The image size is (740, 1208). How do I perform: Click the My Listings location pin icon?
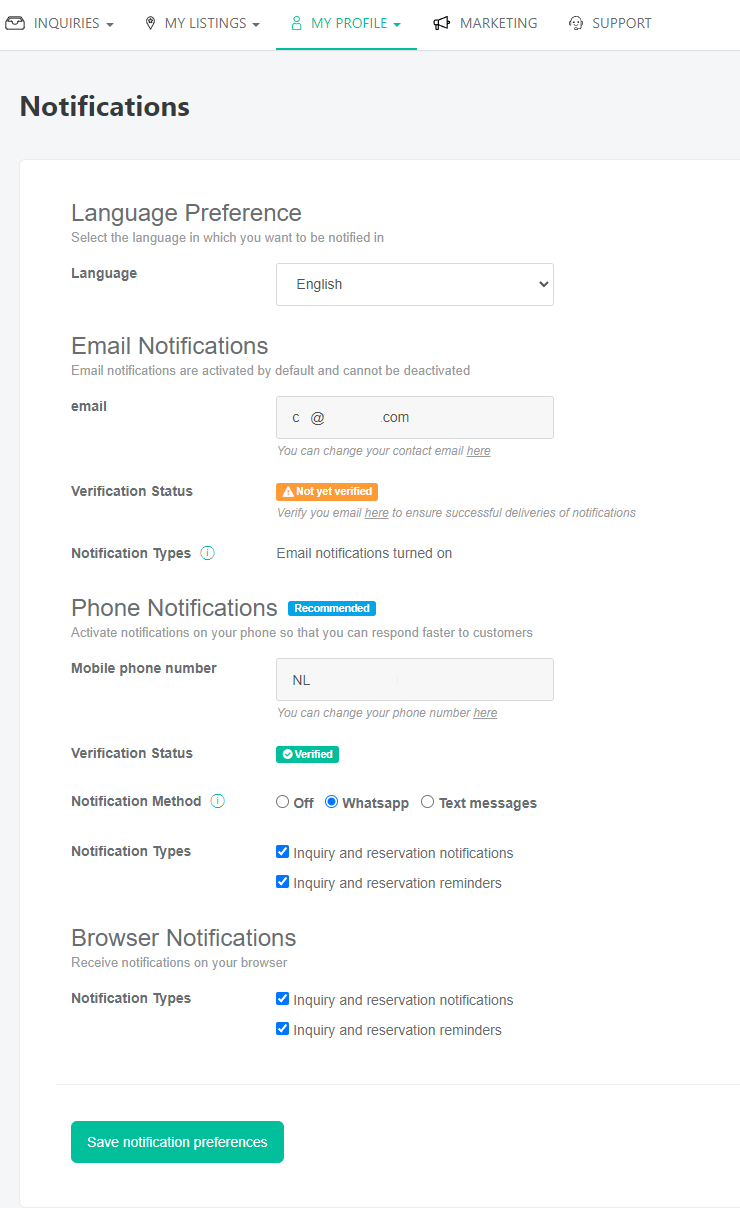[x=149, y=22]
